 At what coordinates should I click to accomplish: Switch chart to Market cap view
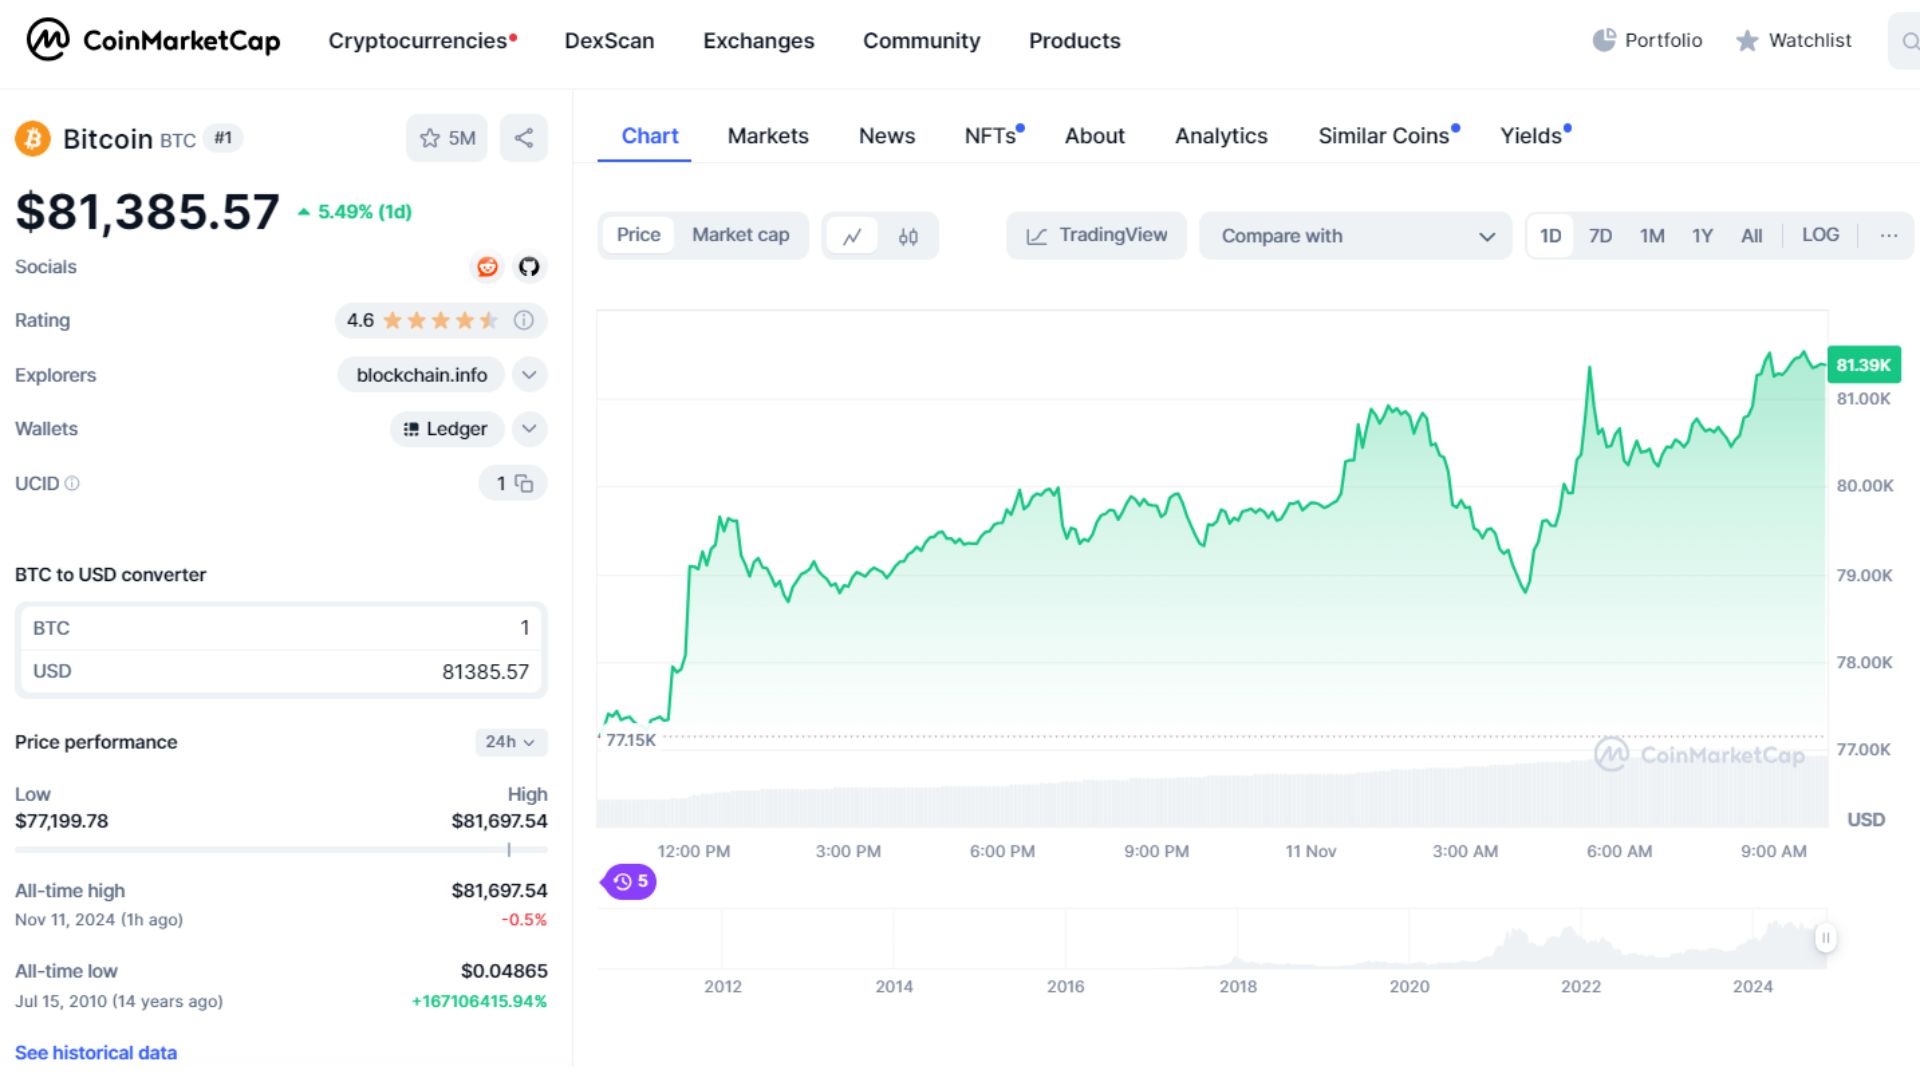coord(740,235)
